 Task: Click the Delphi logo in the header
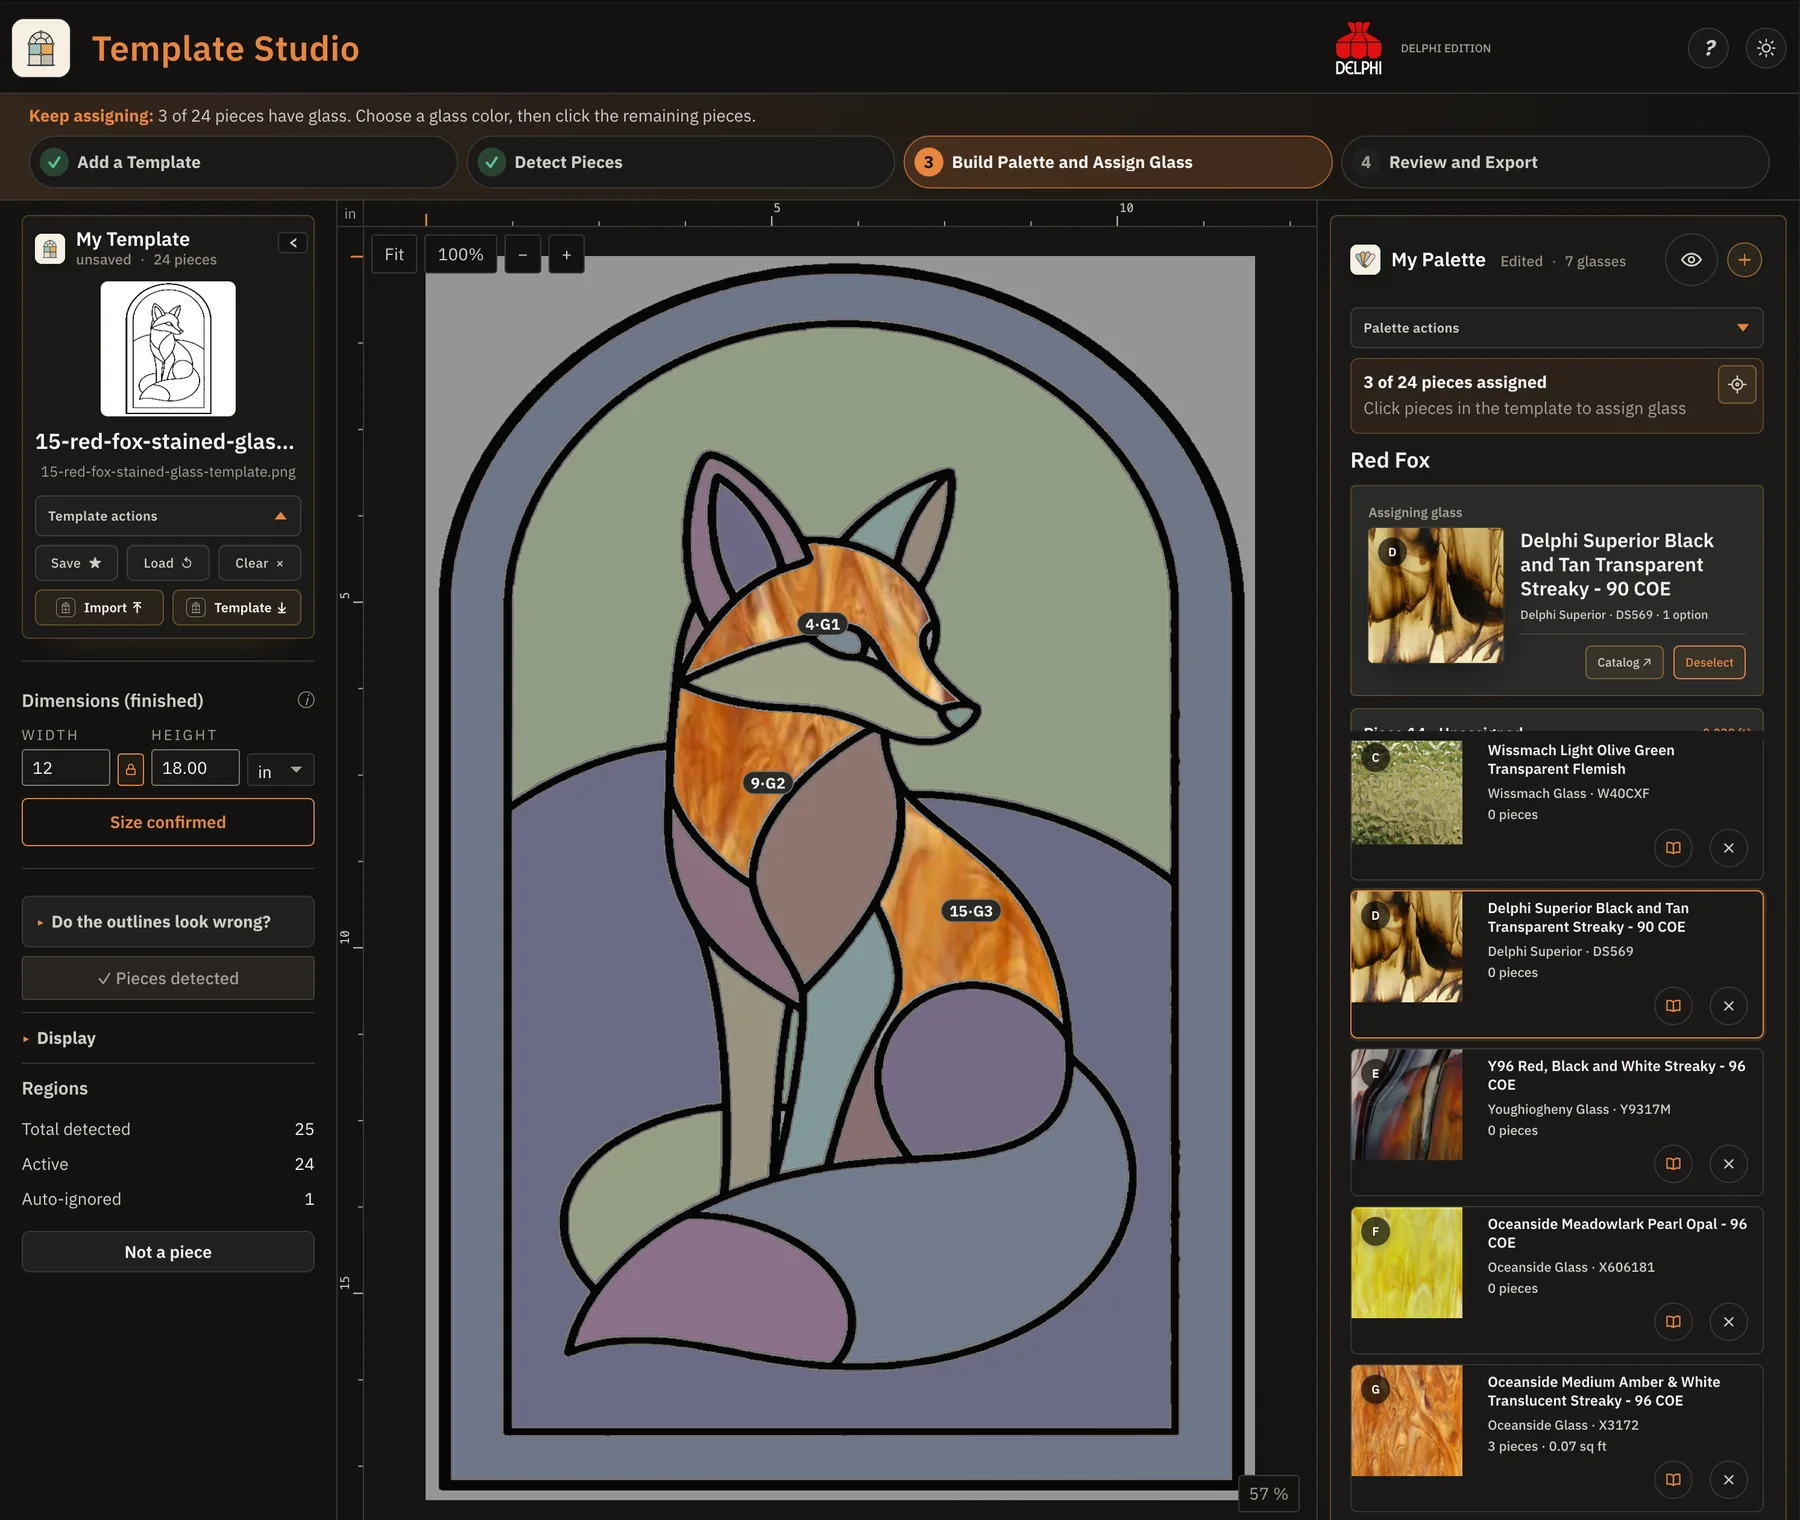coord(1358,48)
